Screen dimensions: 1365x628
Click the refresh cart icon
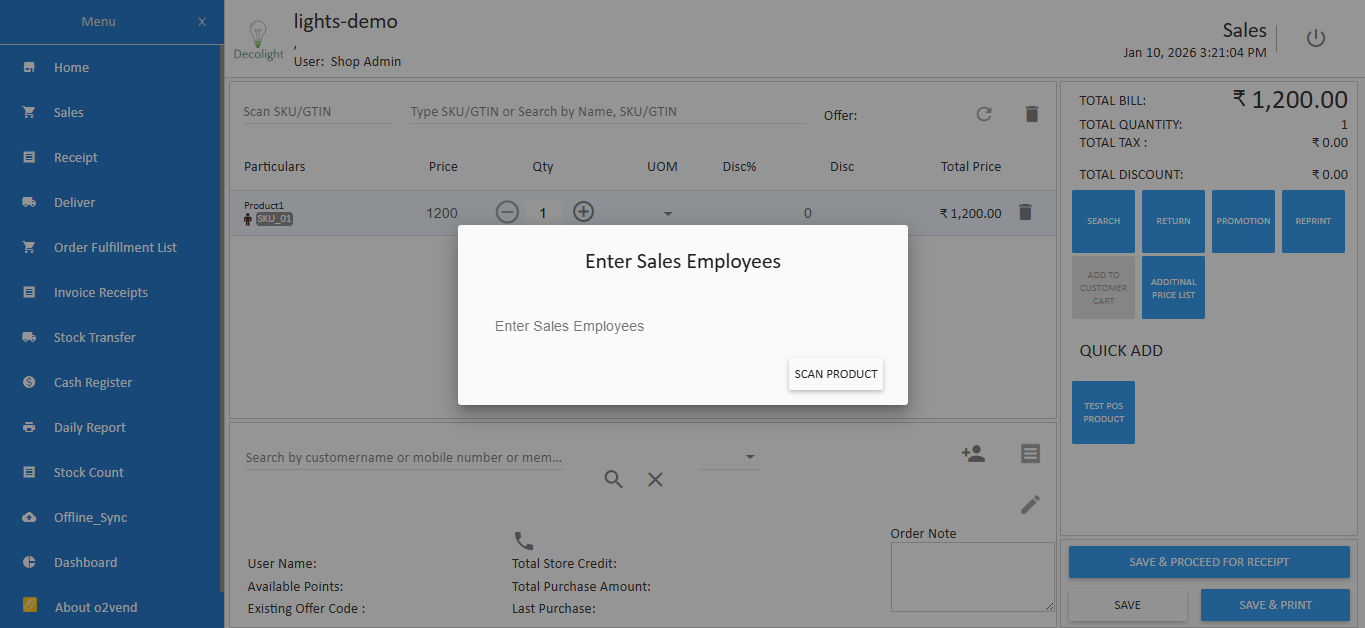coord(984,114)
